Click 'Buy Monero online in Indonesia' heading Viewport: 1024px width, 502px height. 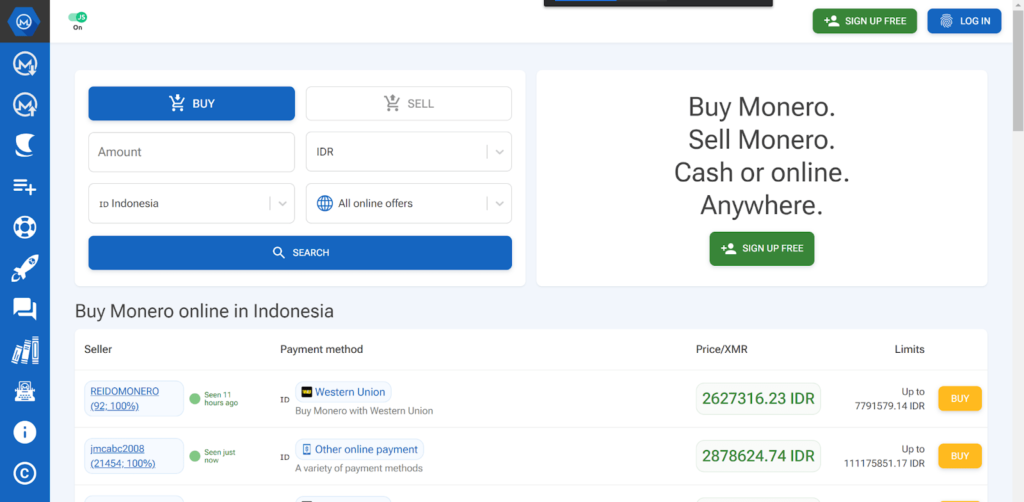point(204,311)
